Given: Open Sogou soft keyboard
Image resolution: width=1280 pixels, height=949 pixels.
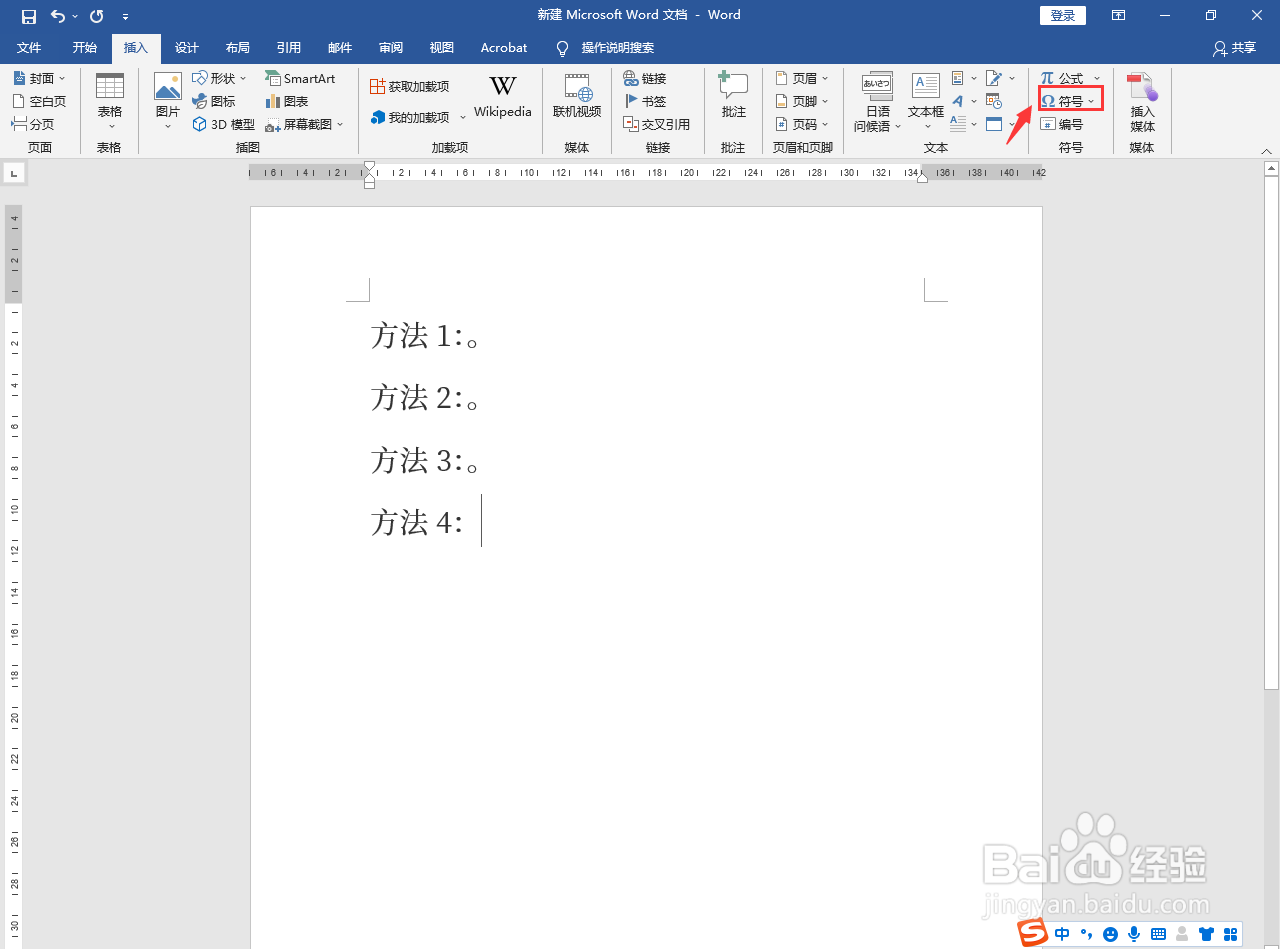Looking at the screenshot, I should pyautogui.click(x=1158, y=934).
